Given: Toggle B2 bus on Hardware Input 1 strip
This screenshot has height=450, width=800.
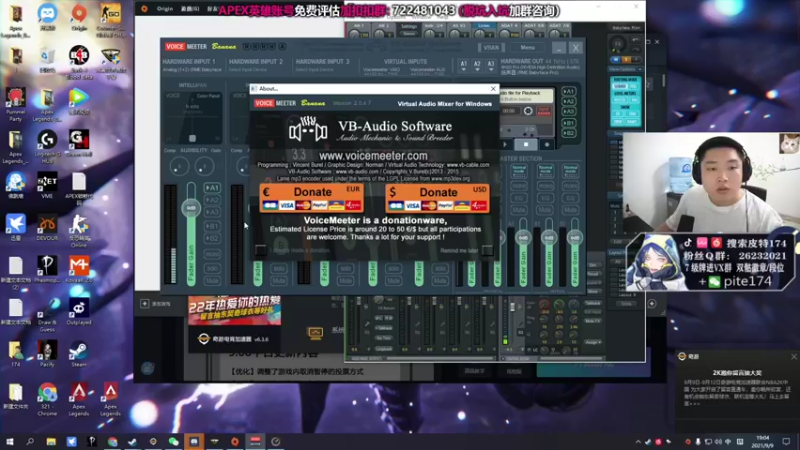Looking at the screenshot, I should pyautogui.click(x=212, y=238).
